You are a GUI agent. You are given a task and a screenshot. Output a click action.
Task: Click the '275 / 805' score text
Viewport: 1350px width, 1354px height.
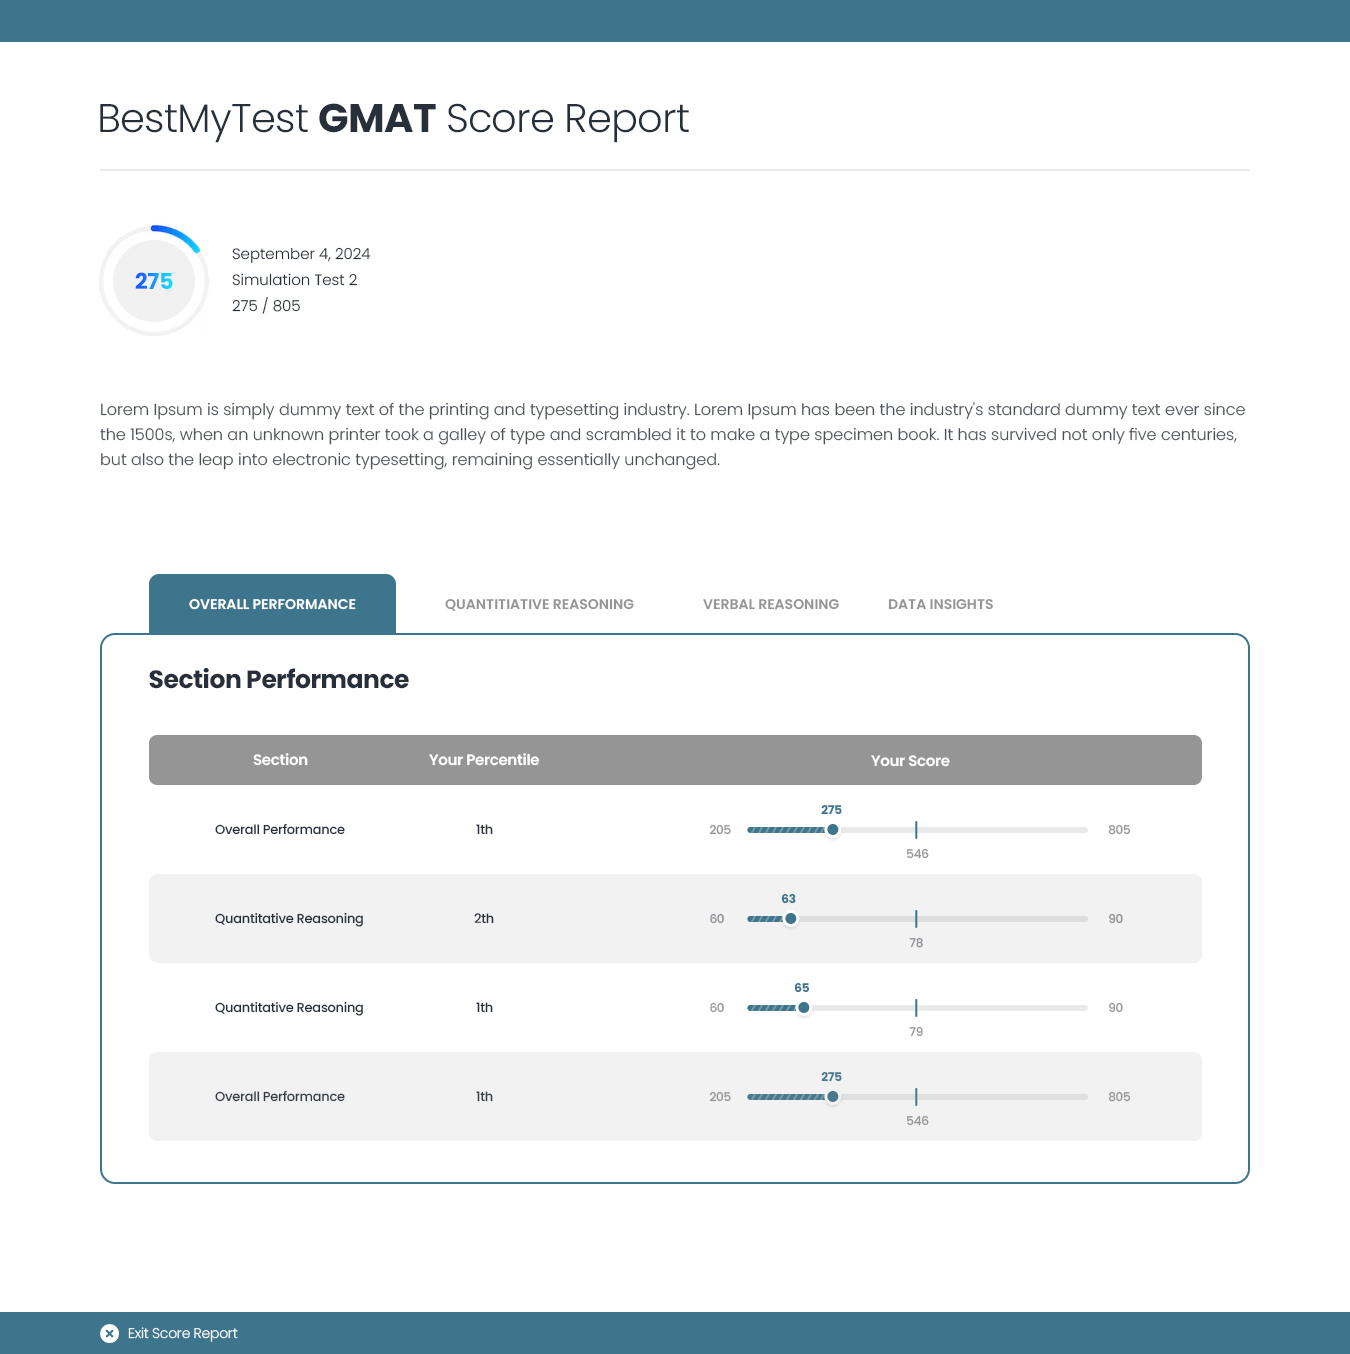266,306
